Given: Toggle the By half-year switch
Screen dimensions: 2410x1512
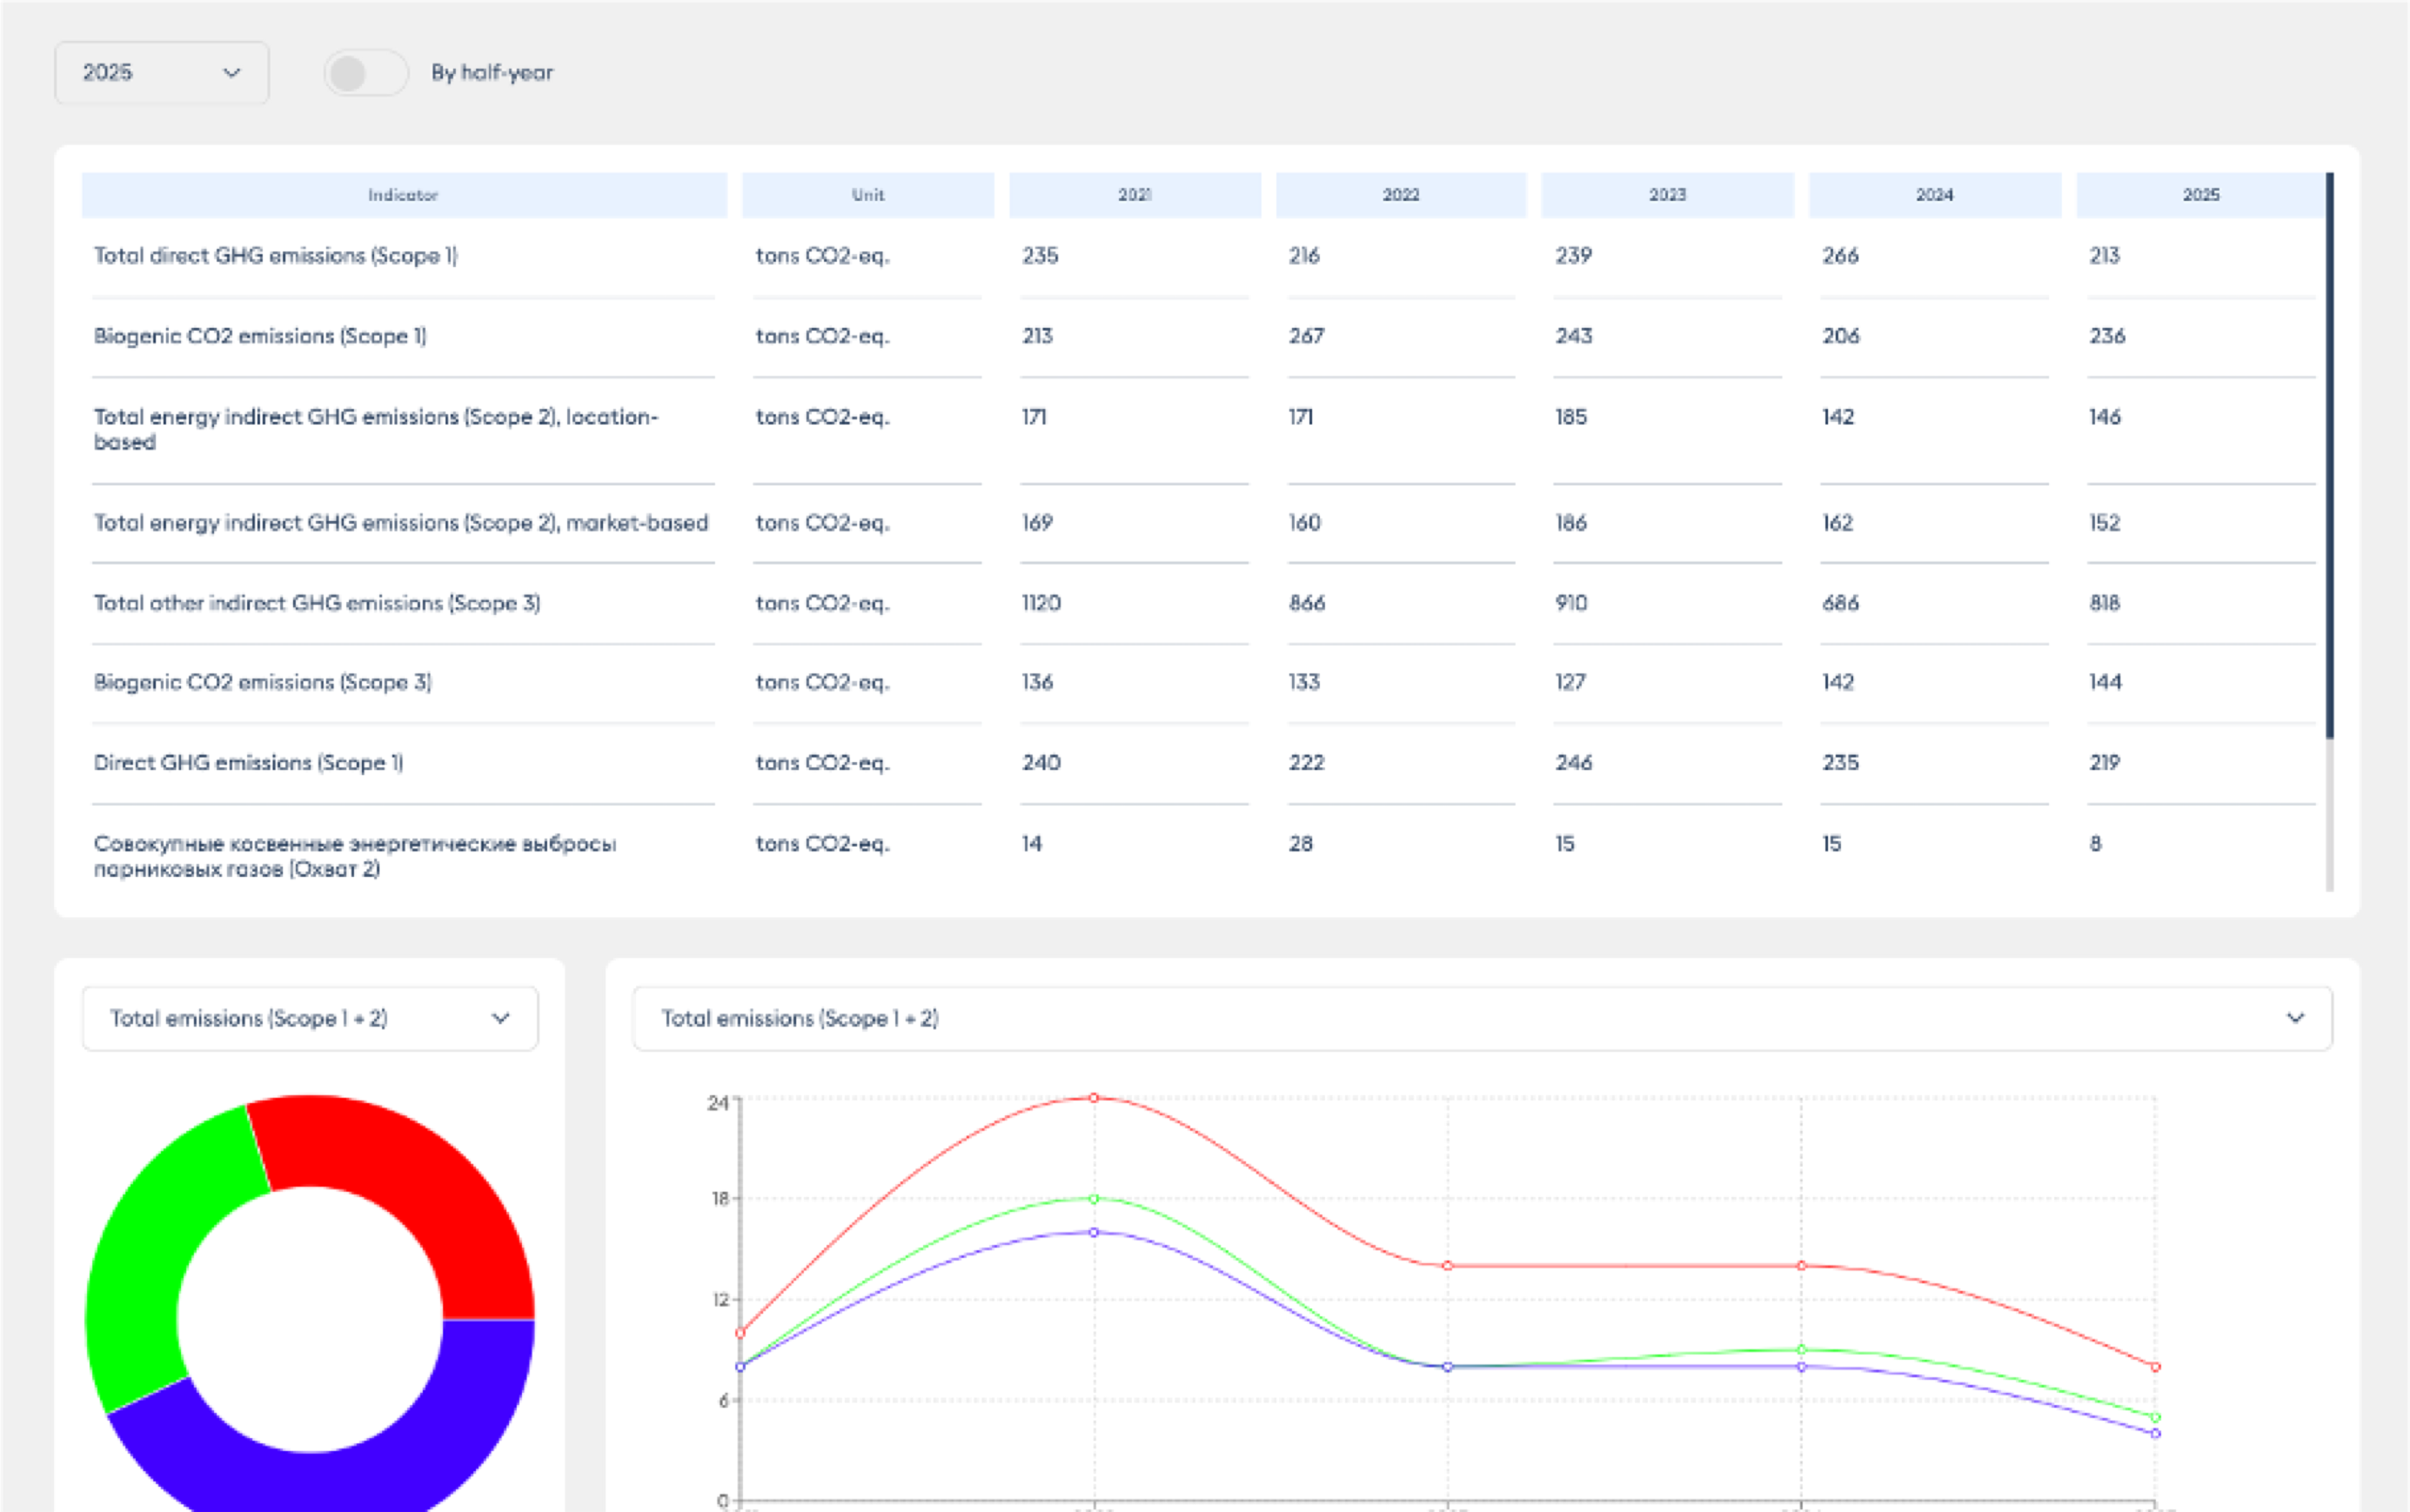Looking at the screenshot, I should click(365, 73).
